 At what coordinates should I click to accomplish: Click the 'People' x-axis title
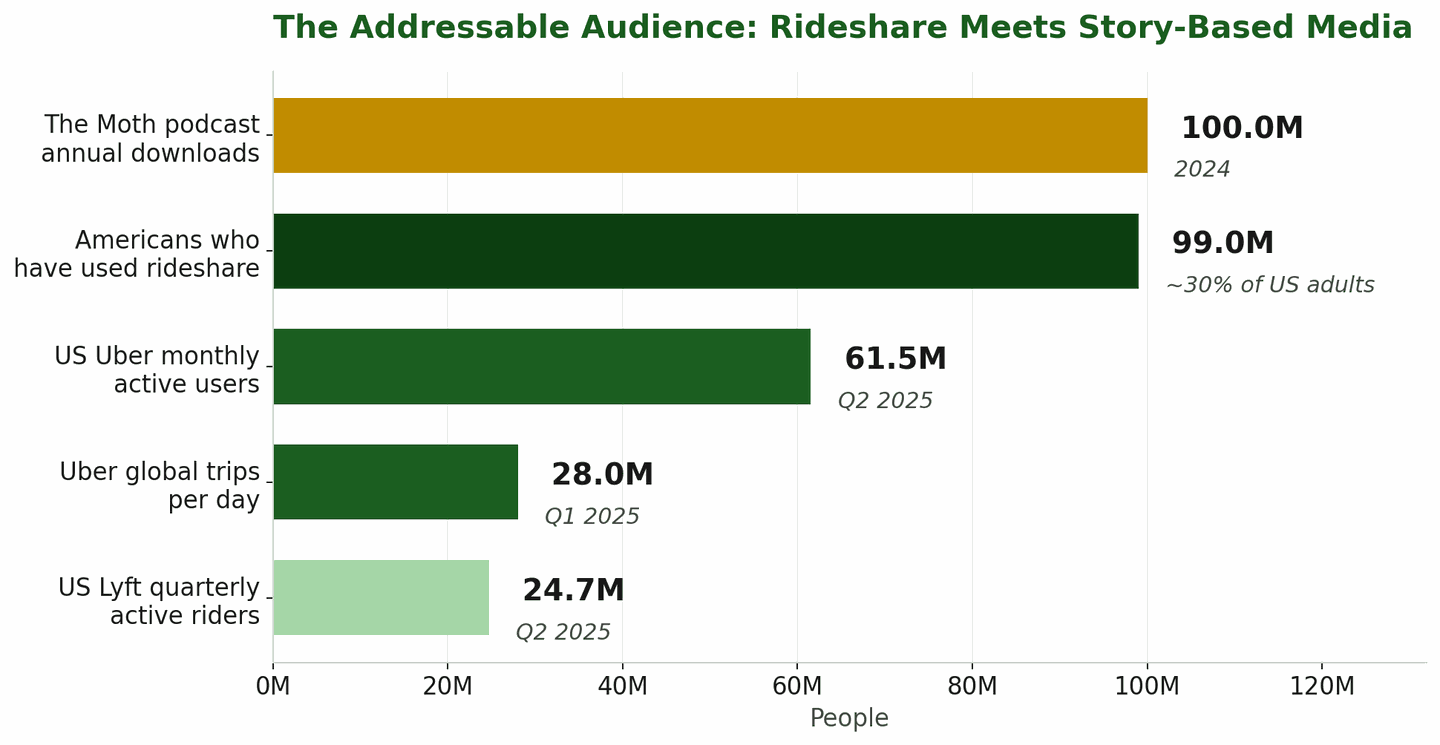849,719
